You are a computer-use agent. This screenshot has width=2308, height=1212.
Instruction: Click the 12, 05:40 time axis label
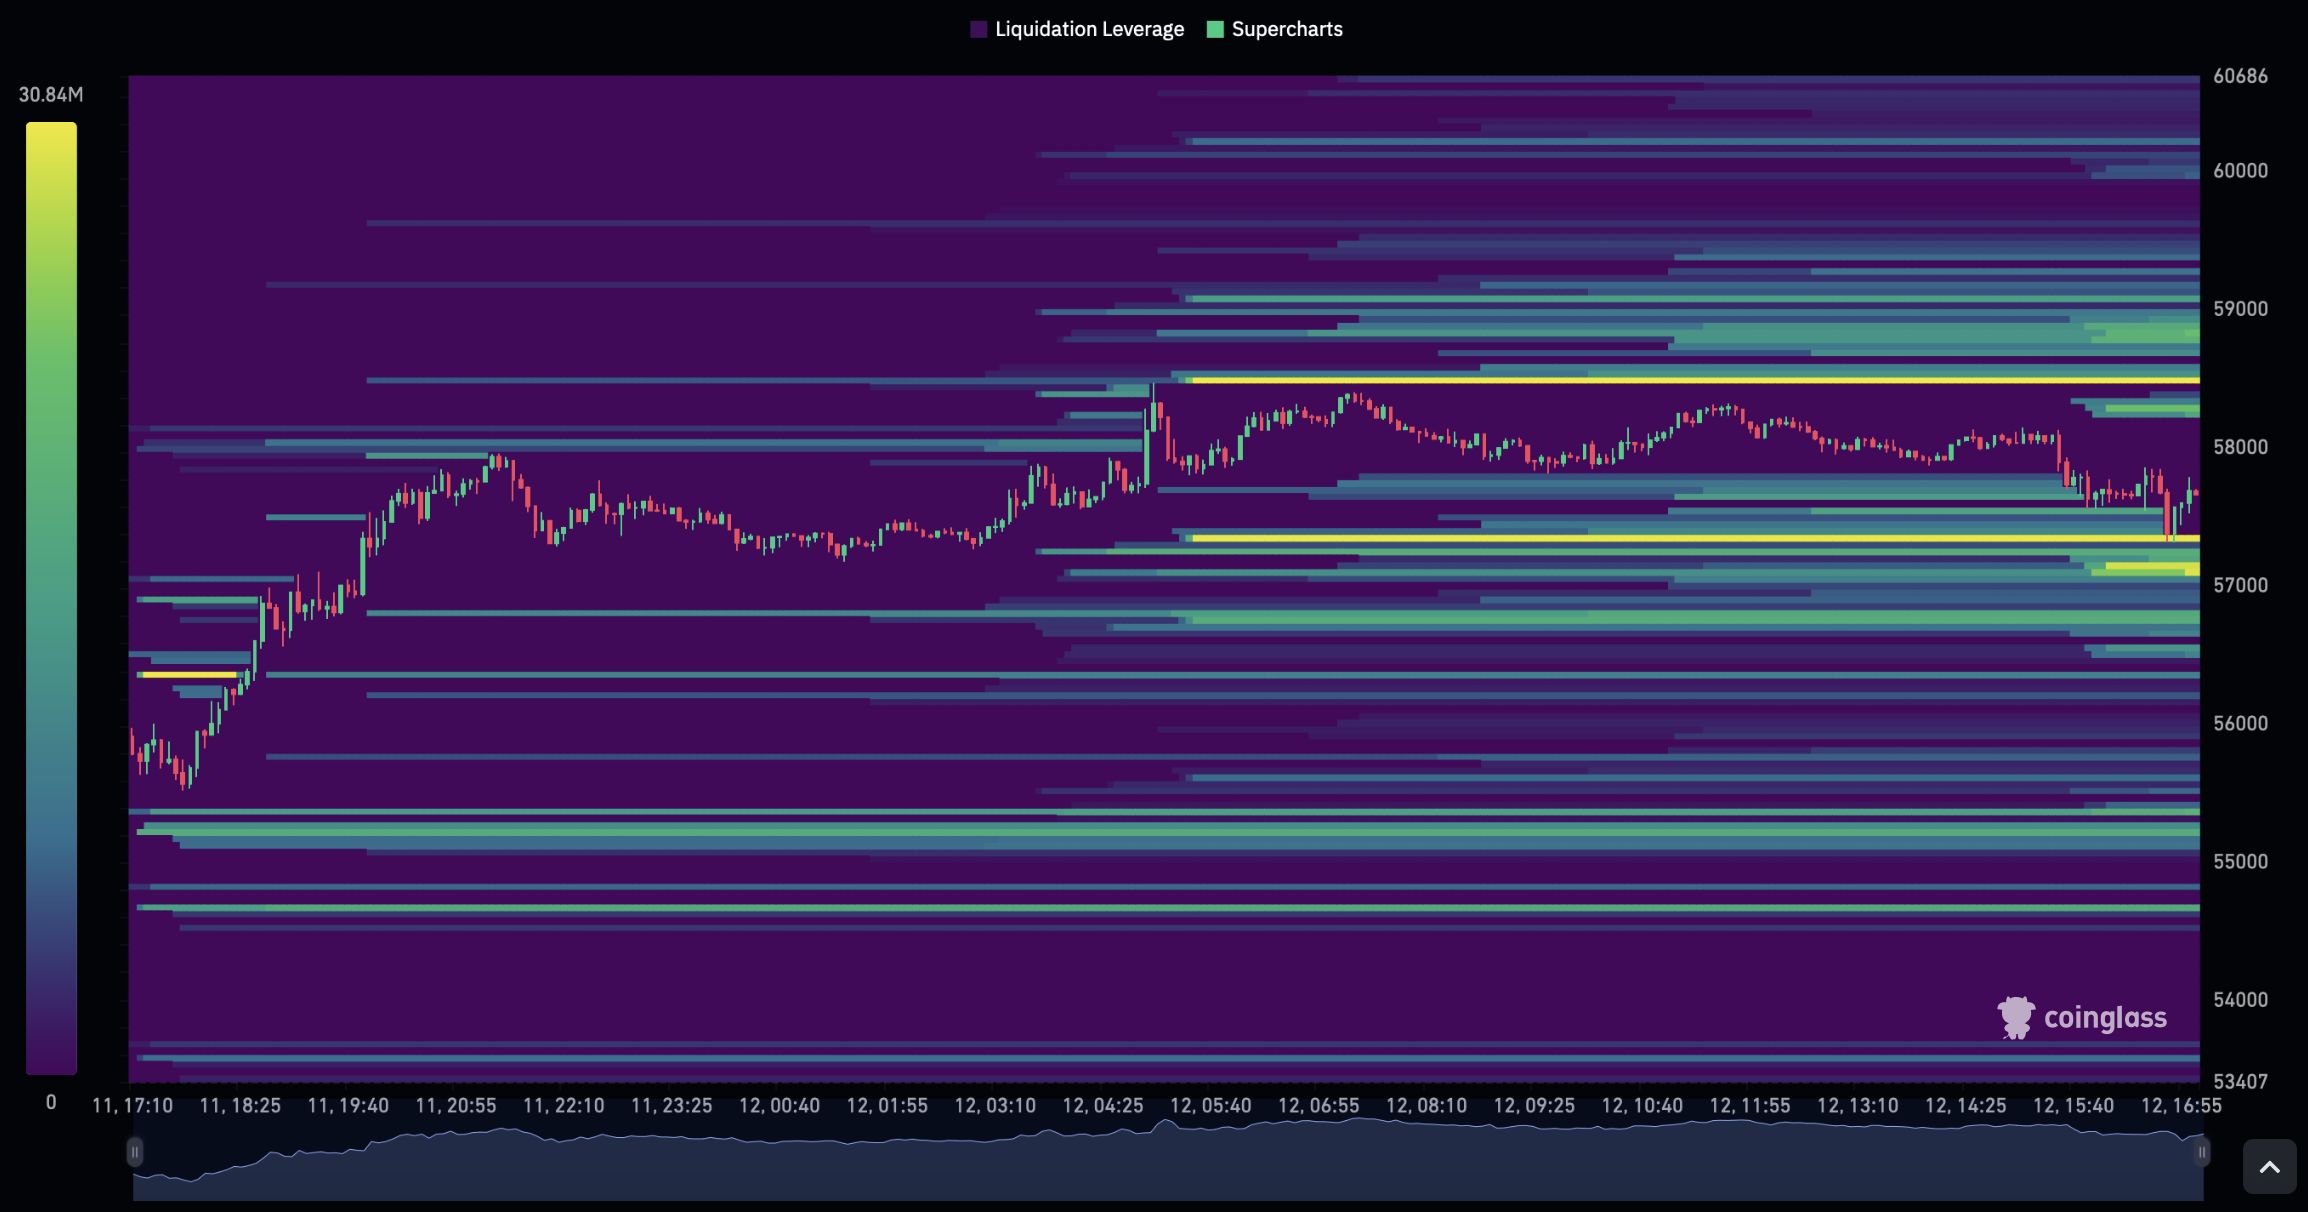1210,1106
